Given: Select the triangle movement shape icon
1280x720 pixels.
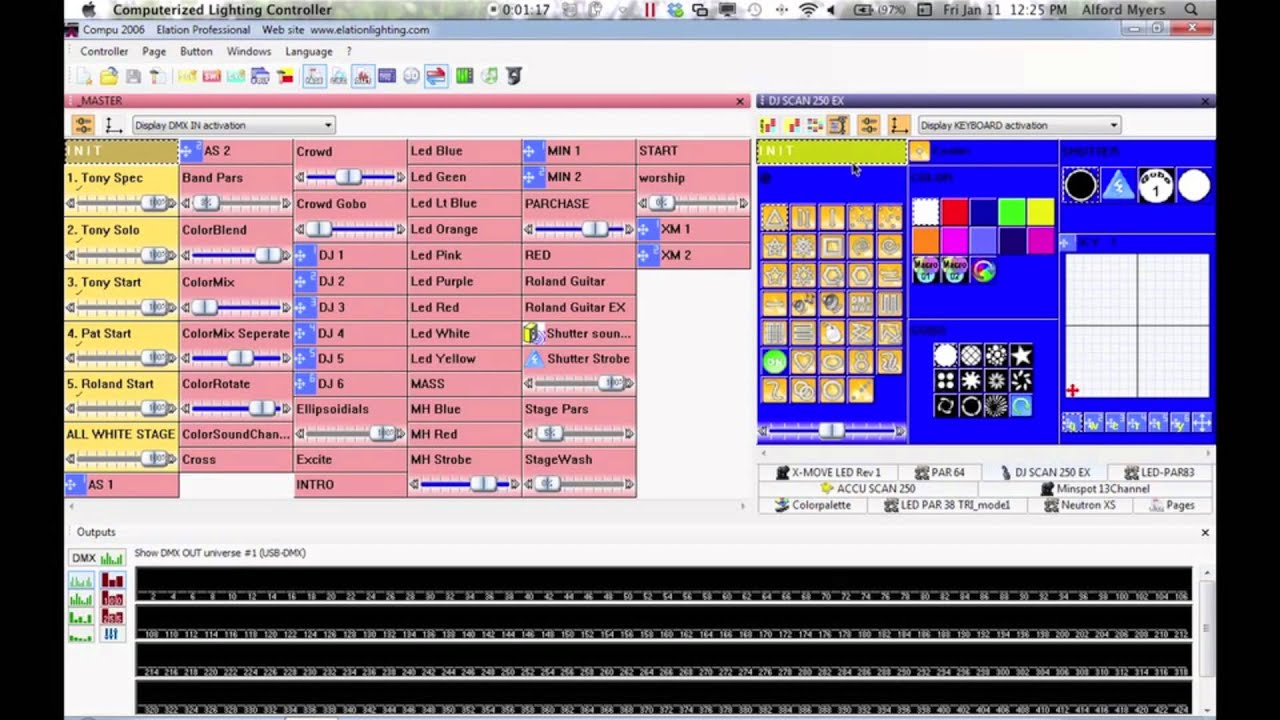Looking at the screenshot, I should [774, 216].
